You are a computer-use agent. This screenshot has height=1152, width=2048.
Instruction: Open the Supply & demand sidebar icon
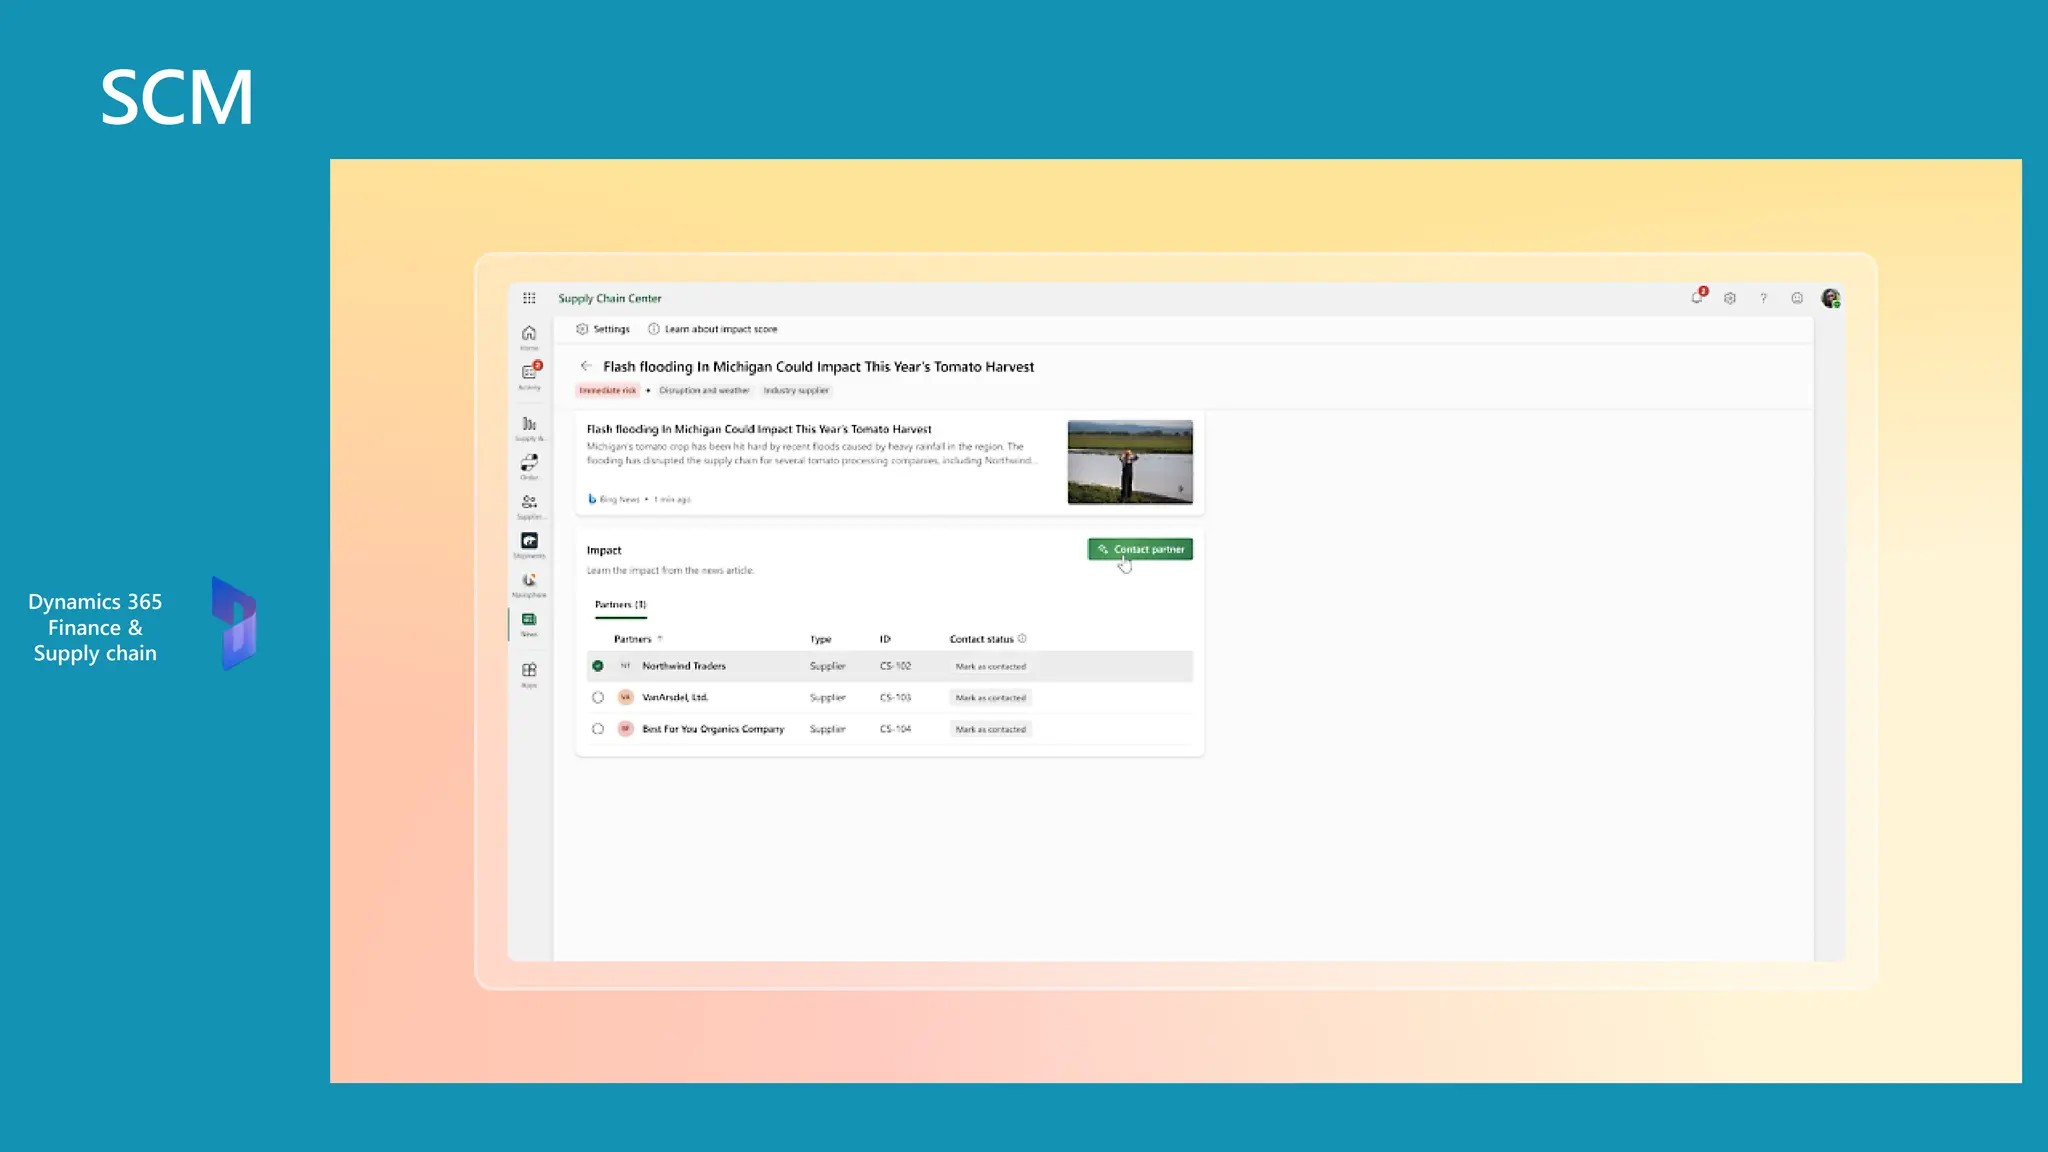529,428
